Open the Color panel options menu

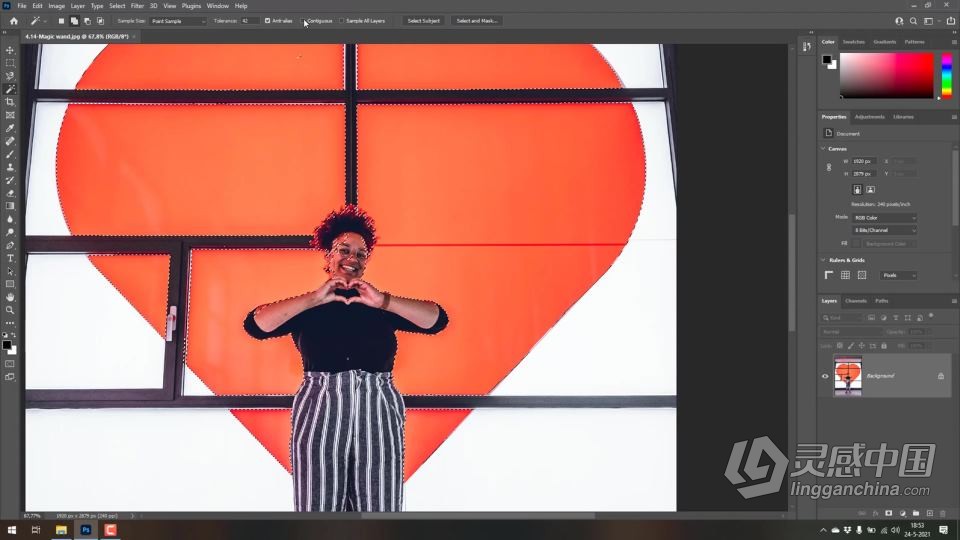coord(954,42)
